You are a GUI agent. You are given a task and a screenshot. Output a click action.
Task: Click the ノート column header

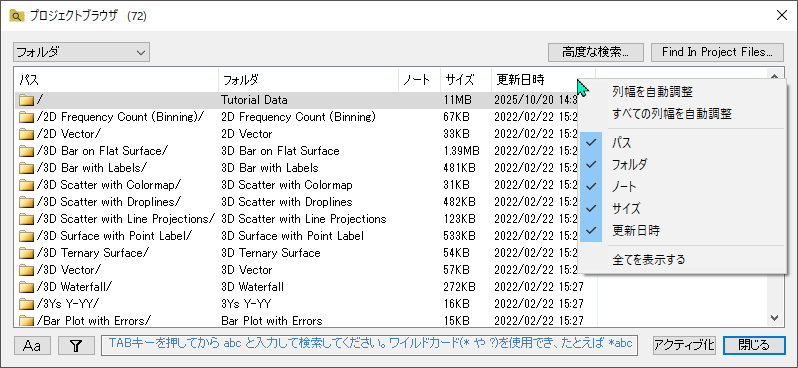(419, 79)
